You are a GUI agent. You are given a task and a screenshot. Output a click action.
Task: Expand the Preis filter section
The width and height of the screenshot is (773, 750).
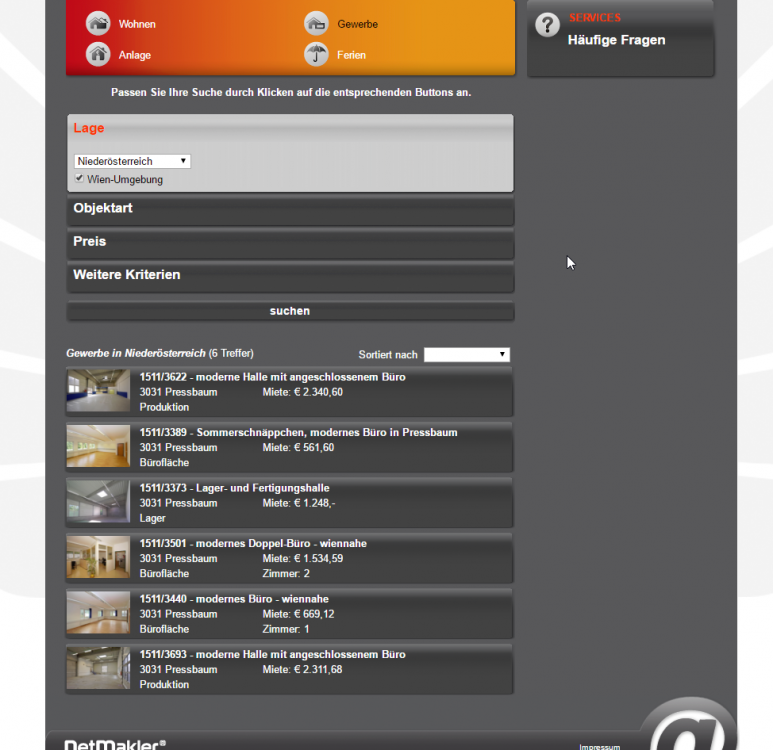click(90, 242)
